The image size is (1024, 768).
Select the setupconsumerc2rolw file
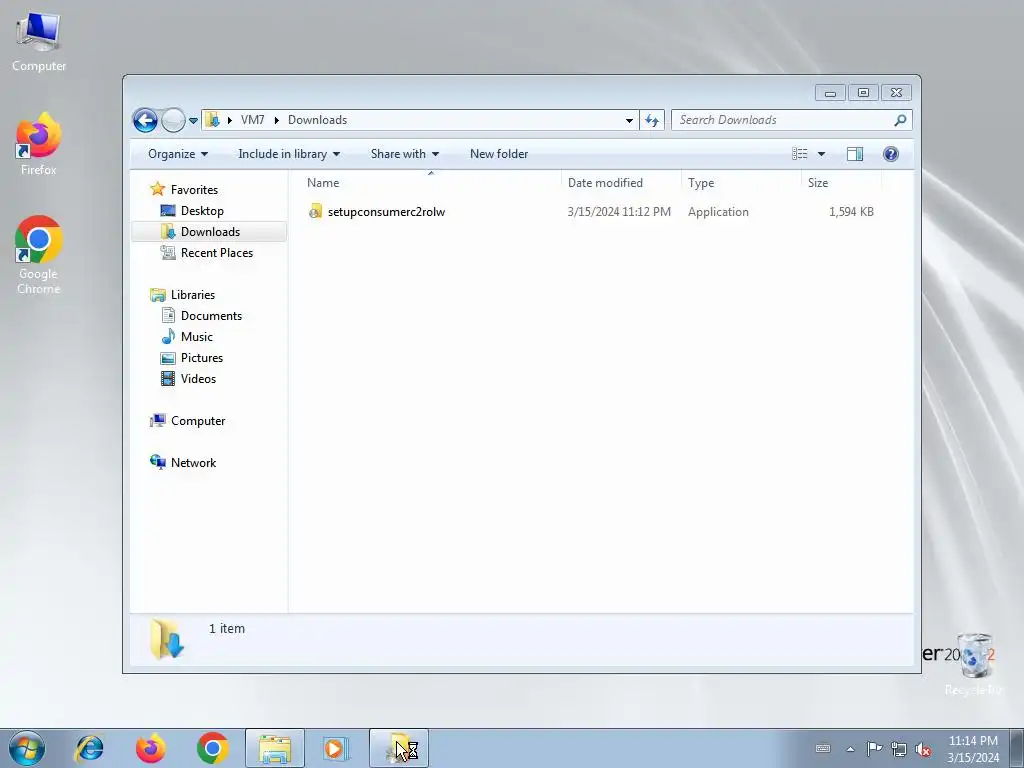[387, 212]
